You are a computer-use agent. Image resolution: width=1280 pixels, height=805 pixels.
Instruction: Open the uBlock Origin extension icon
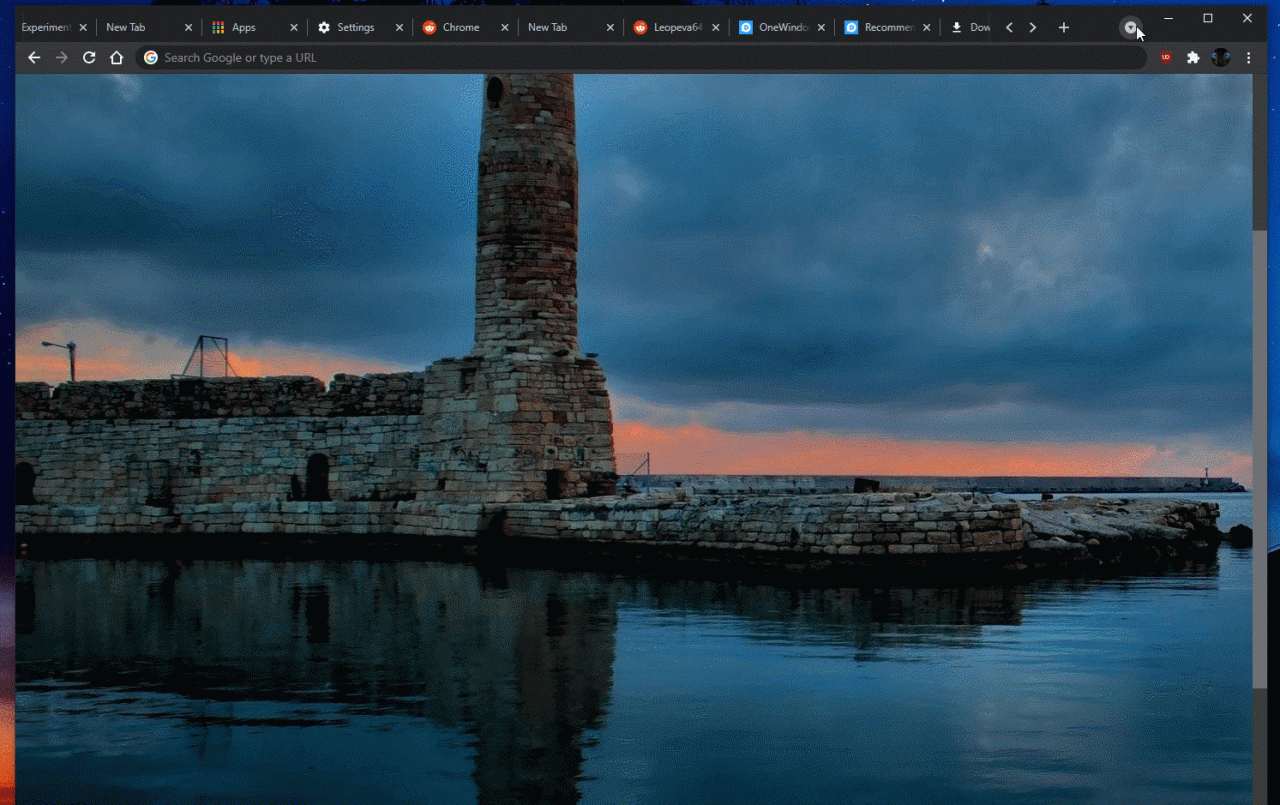coord(1165,58)
